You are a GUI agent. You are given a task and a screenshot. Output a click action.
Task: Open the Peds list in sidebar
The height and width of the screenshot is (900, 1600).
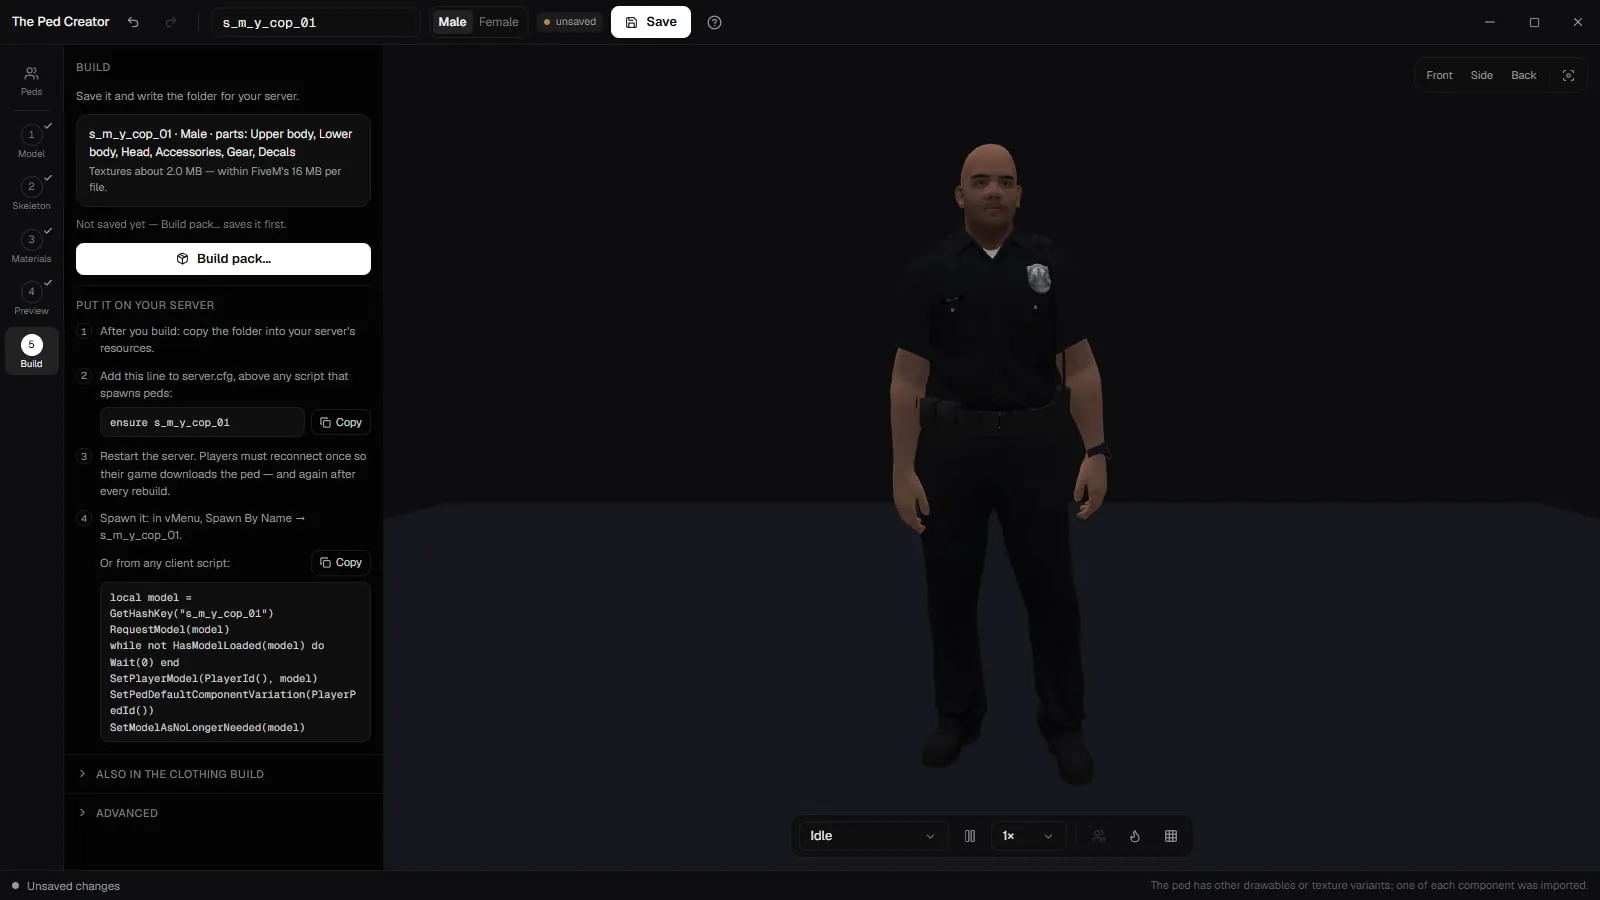pyautogui.click(x=31, y=81)
